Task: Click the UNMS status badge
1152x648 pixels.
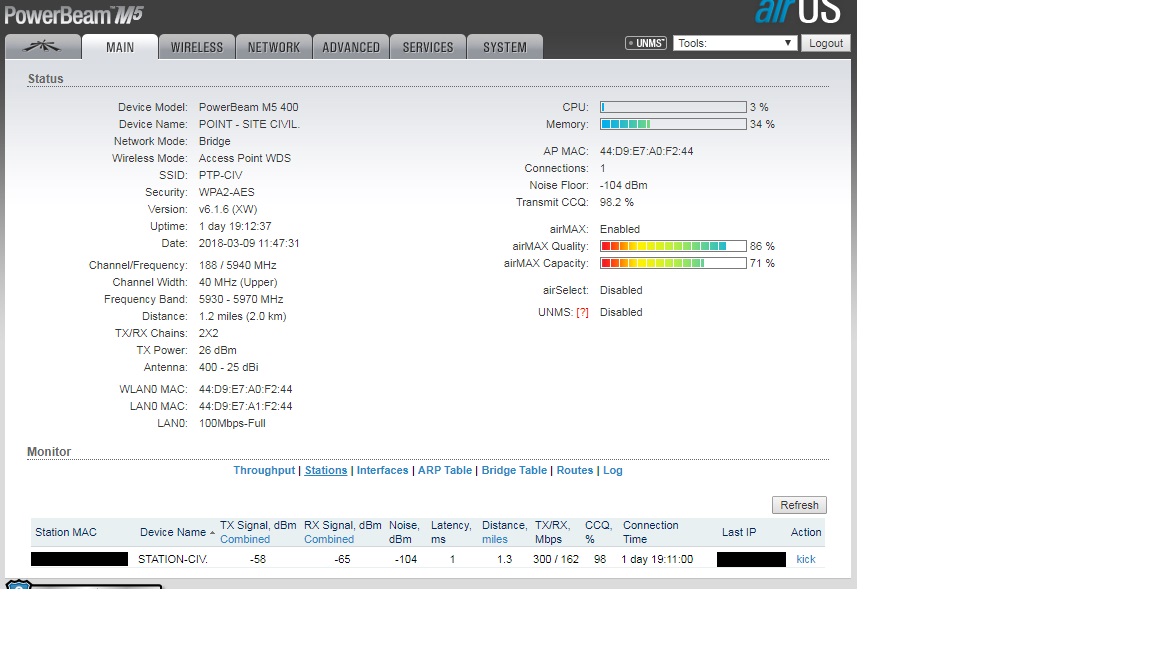Action: pyautogui.click(x=646, y=43)
